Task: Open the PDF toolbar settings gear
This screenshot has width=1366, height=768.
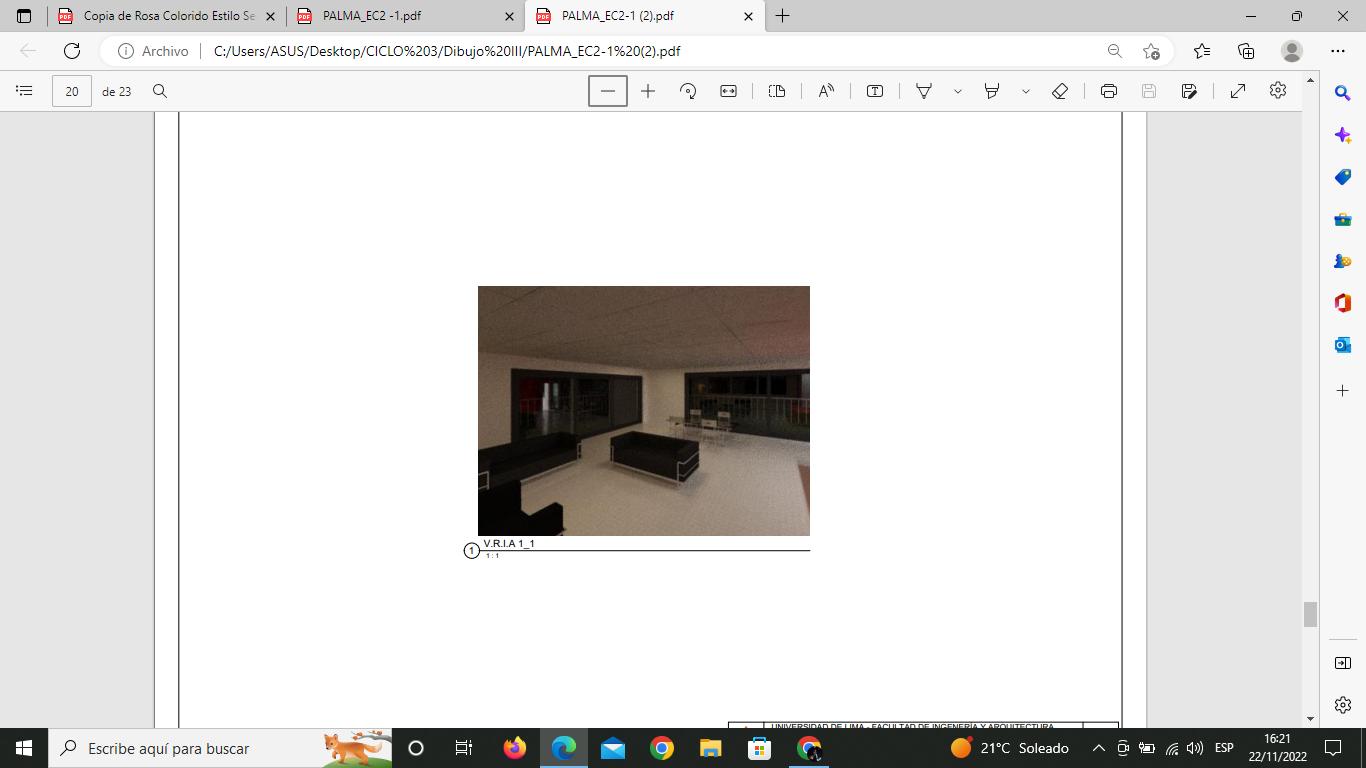Action: click(x=1278, y=91)
